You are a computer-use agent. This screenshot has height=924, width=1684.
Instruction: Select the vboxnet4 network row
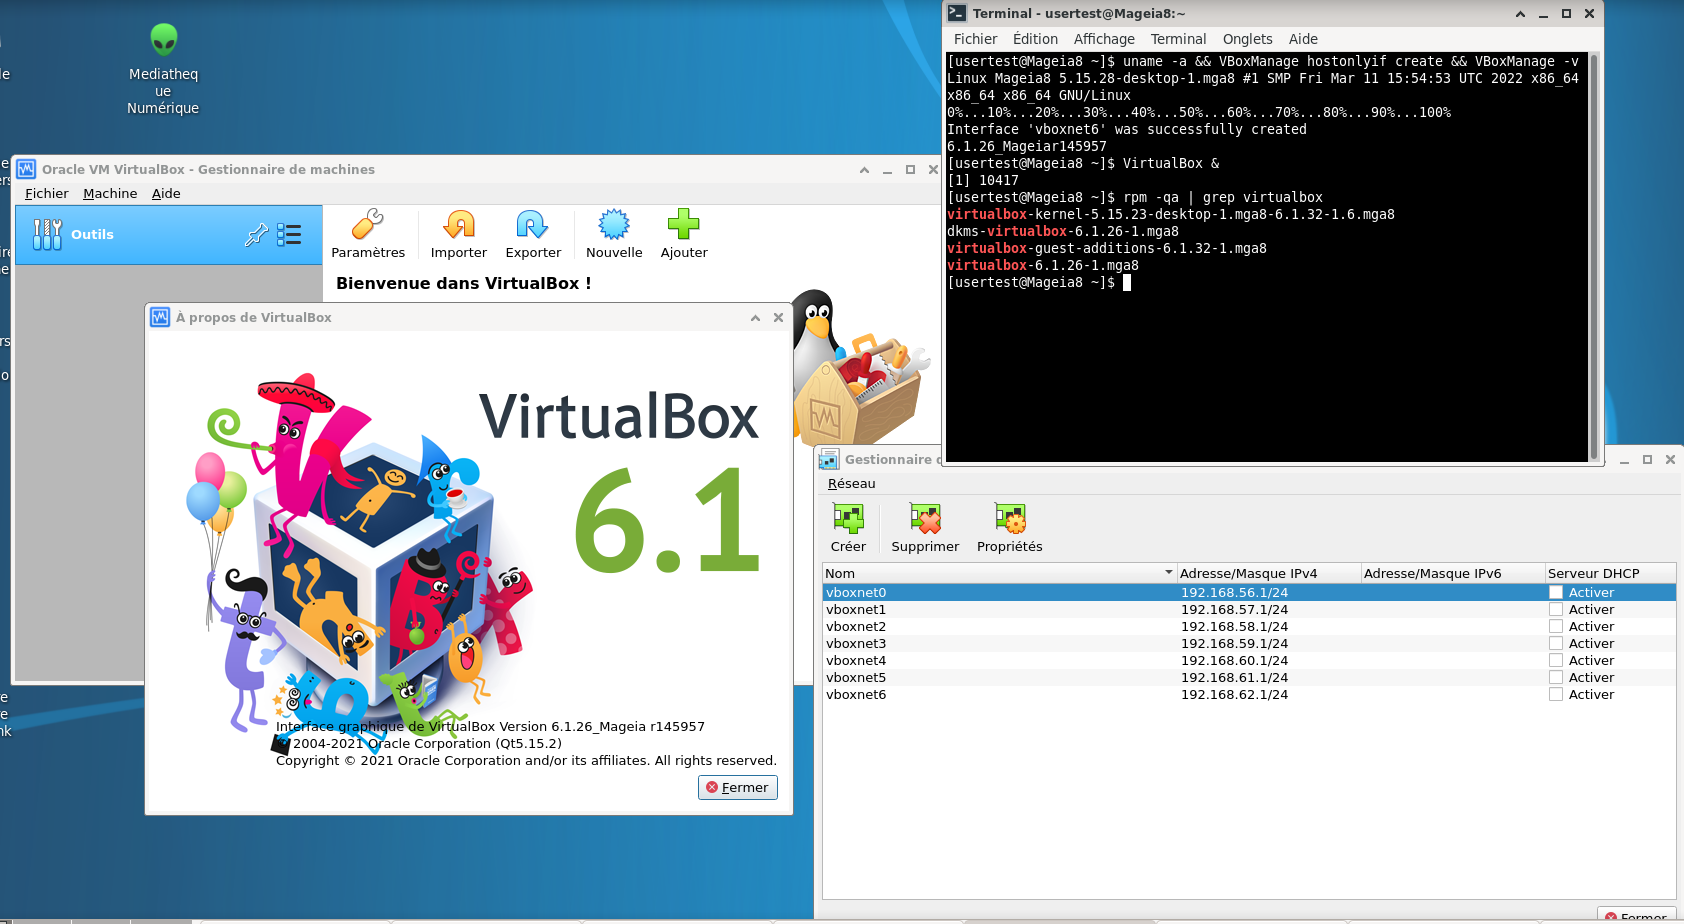click(x=1249, y=660)
